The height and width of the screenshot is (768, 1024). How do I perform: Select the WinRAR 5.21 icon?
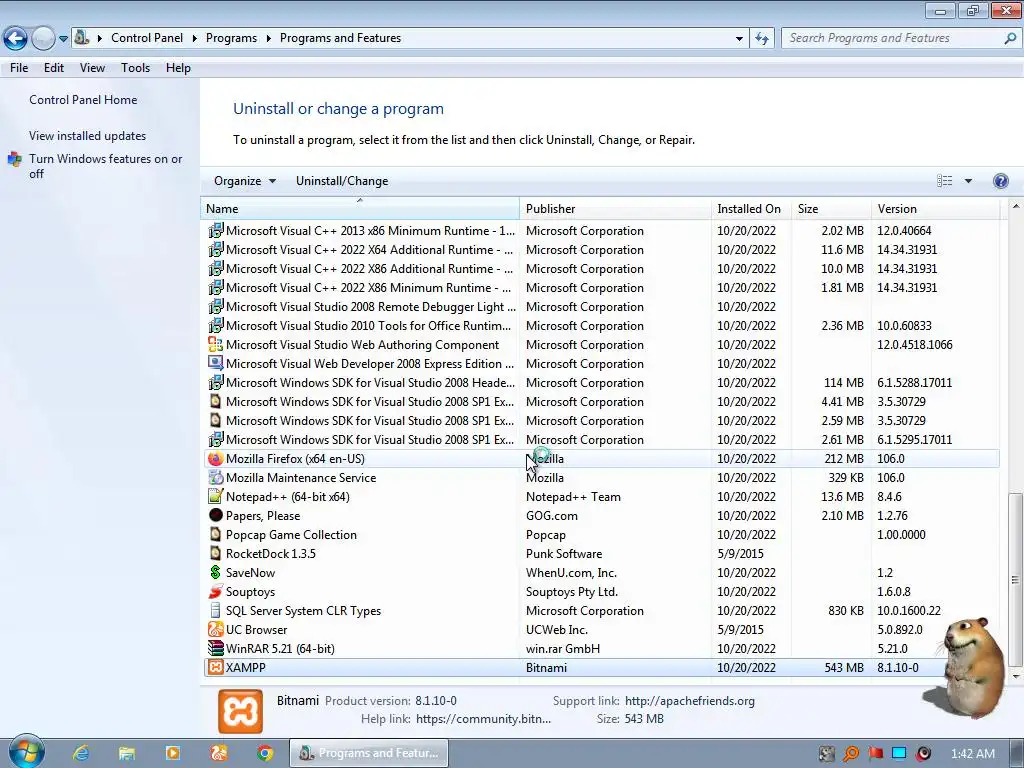point(216,648)
